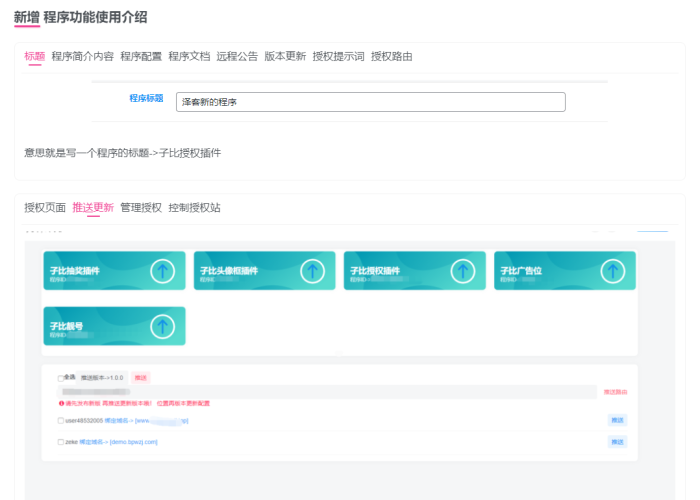This screenshot has width=700, height=500.
Task: Click the red warning icon before 请先发布新版
Action: click(61, 404)
